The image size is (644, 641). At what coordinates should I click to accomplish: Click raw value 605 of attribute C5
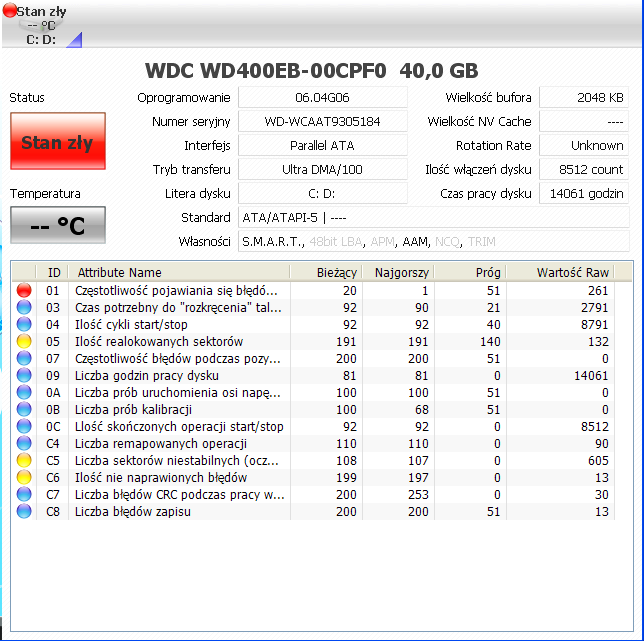click(x=598, y=460)
